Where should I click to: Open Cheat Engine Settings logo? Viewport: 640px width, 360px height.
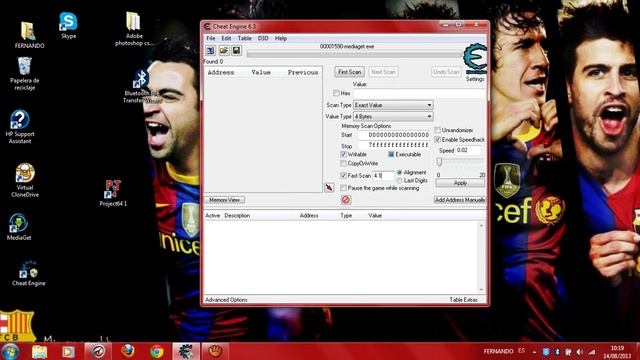[475, 59]
